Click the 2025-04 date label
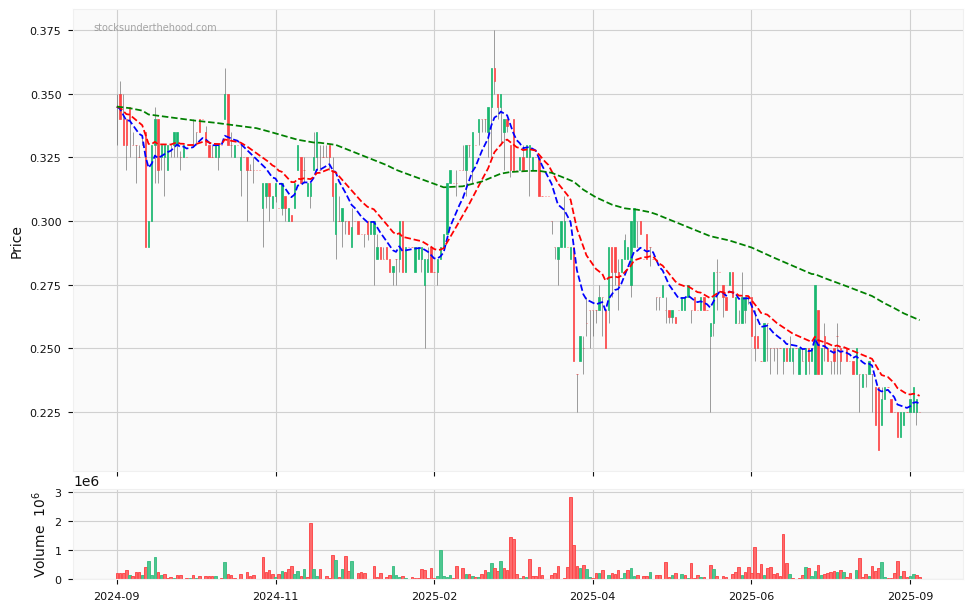Image resolution: width=973 pixels, height=611 pixels. (x=593, y=597)
